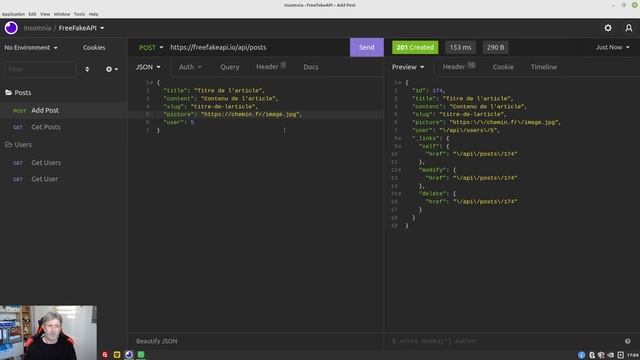The height and width of the screenshot is (360, 640).
Task: Switch to the response Header tab
Action: [459, 67]
